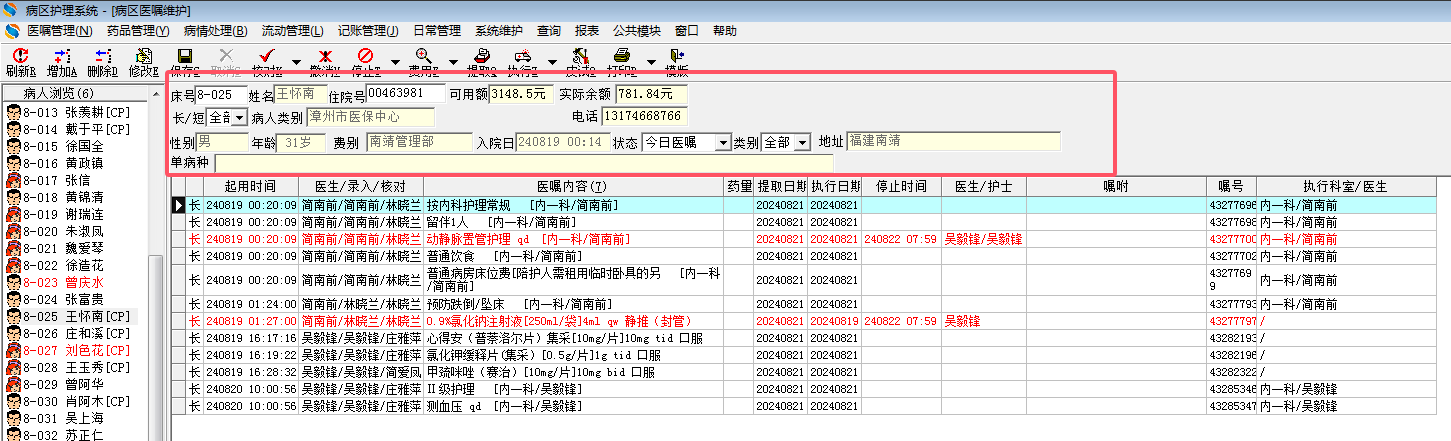Select patient 8-025 王怀南 in the list
1451x441 pixels.
pos(78,316)
